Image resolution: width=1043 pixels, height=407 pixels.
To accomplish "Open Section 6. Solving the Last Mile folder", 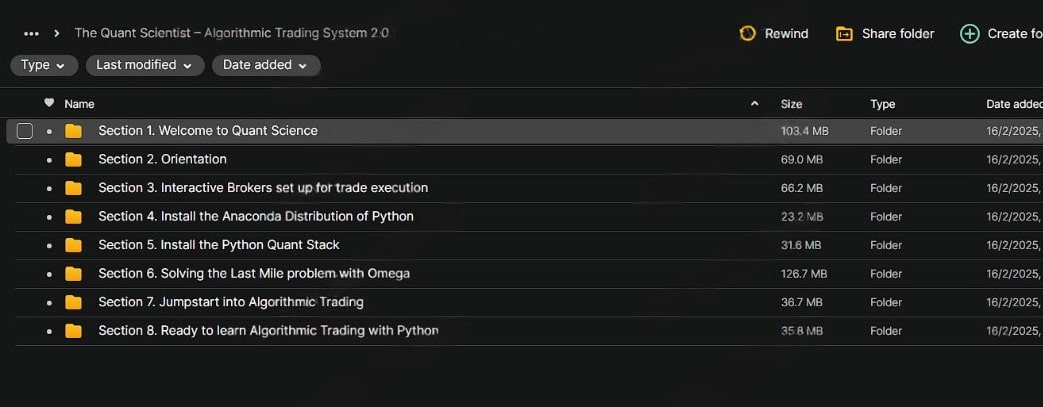I will [253, 273].
